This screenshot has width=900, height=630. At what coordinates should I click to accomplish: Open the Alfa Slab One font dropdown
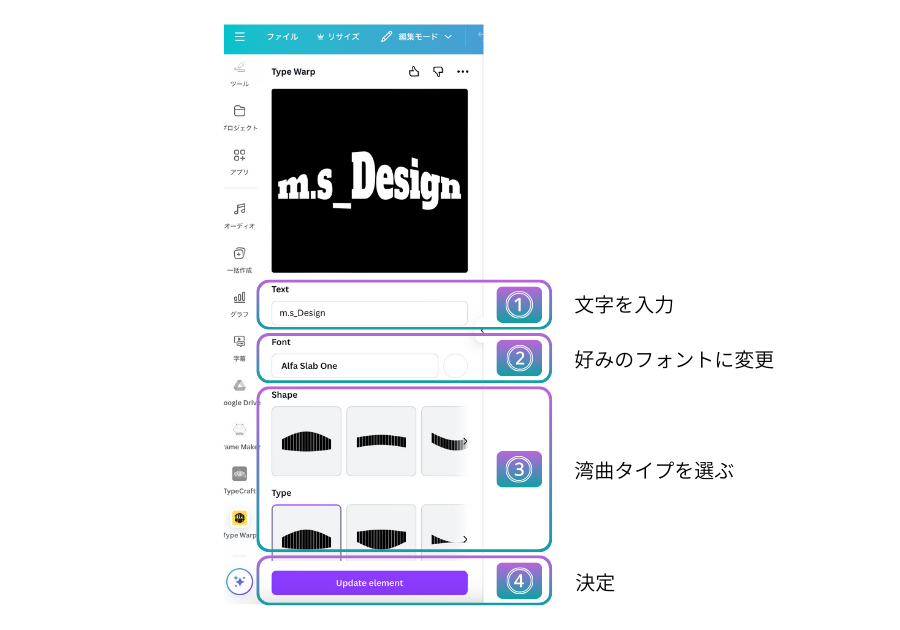point(354,366)
